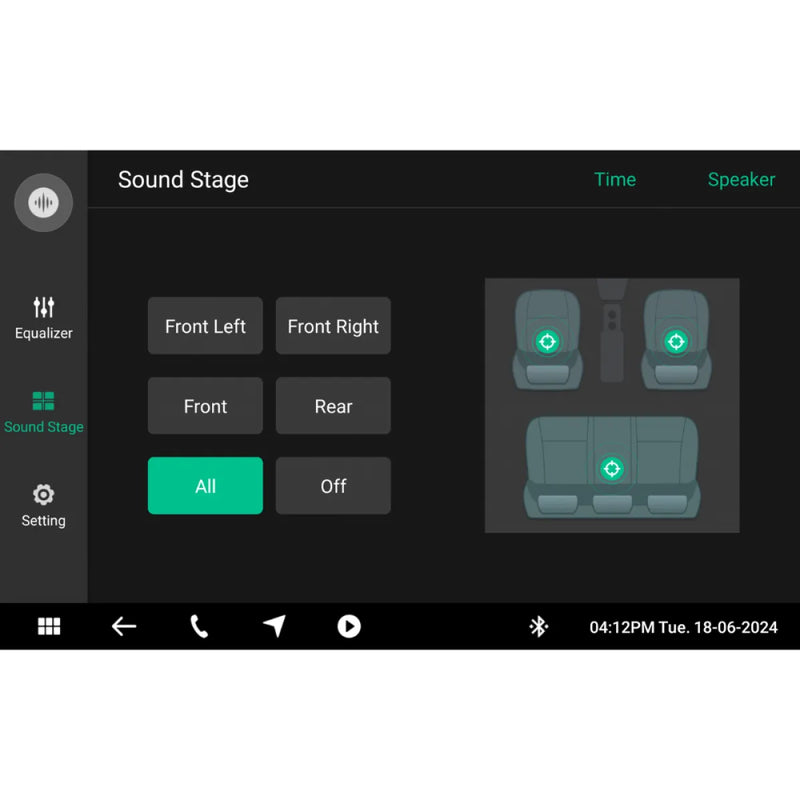The image size is (800, 800).
Task: Switch to the Speaker tab
Action: [x=741, y=180]
